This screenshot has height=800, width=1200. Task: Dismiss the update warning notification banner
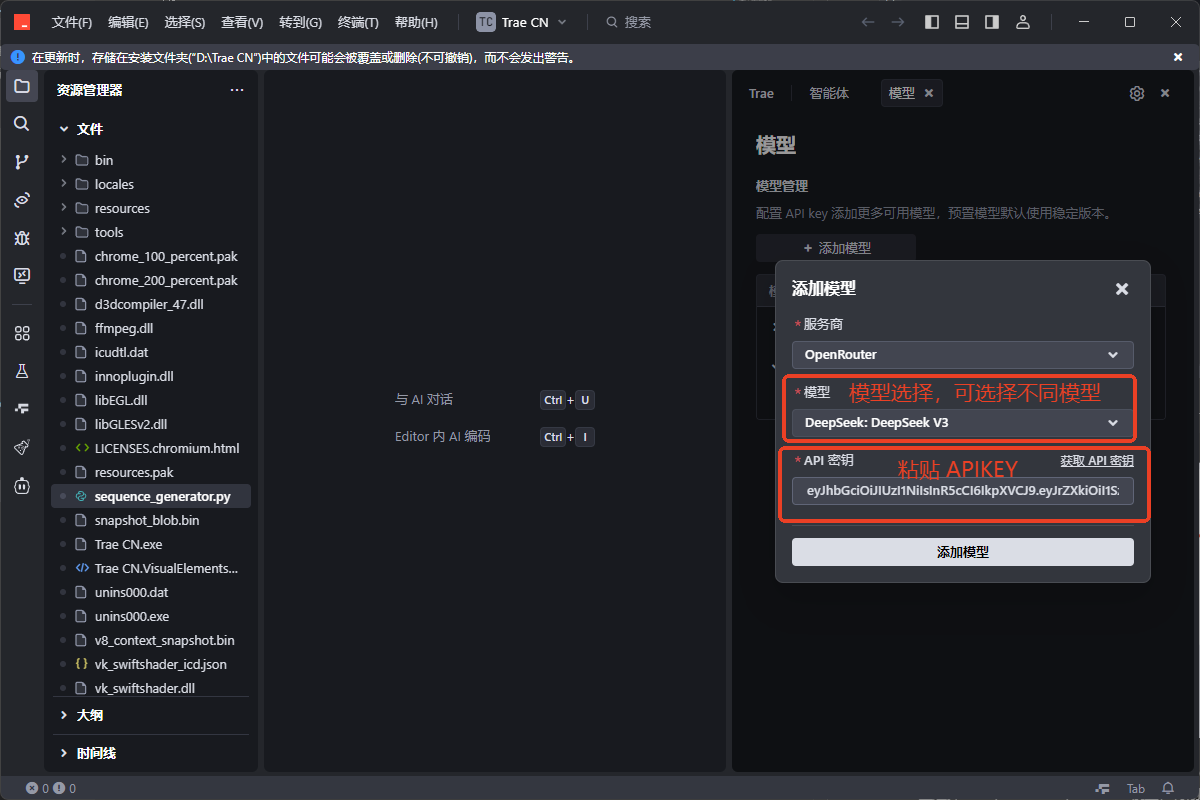1178,58
